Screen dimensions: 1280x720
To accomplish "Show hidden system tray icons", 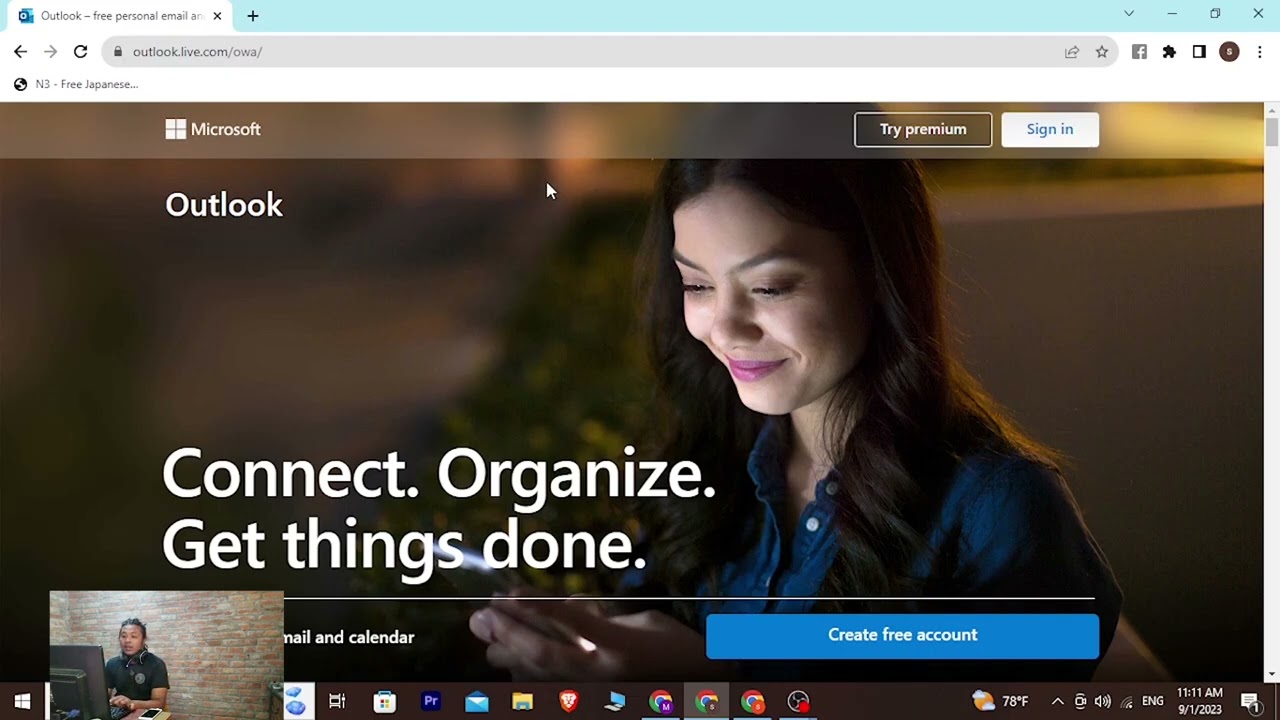I will click(x=1057, y=701).
